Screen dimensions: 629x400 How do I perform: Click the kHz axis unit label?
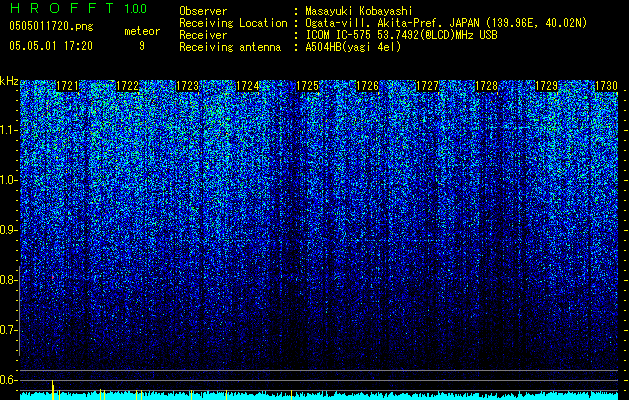tap(9, 81)
